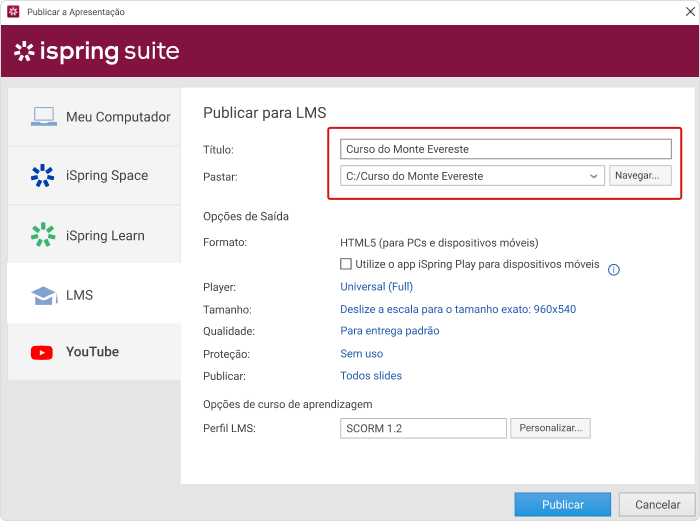Open the Sem uso protection link
700x521 pixels.
pos(362,354)
